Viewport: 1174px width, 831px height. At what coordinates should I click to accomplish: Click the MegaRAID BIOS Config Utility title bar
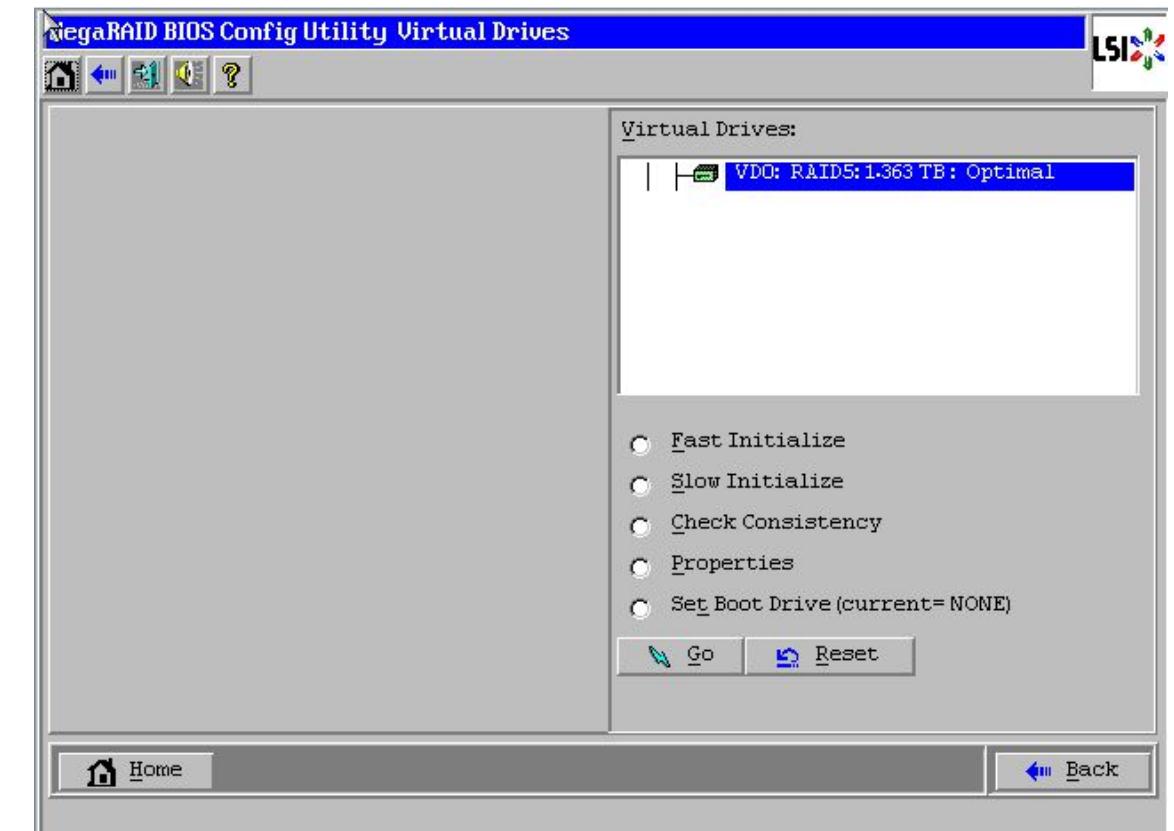(x=565, y=32)
